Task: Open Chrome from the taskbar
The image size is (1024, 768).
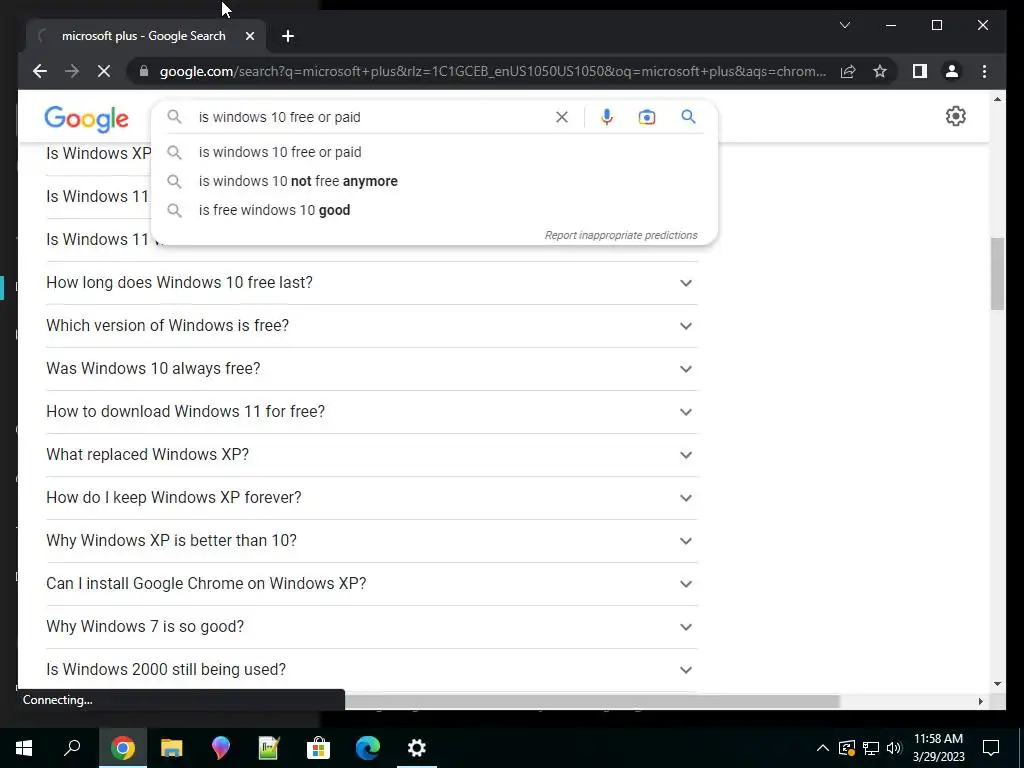Action: 123,748
